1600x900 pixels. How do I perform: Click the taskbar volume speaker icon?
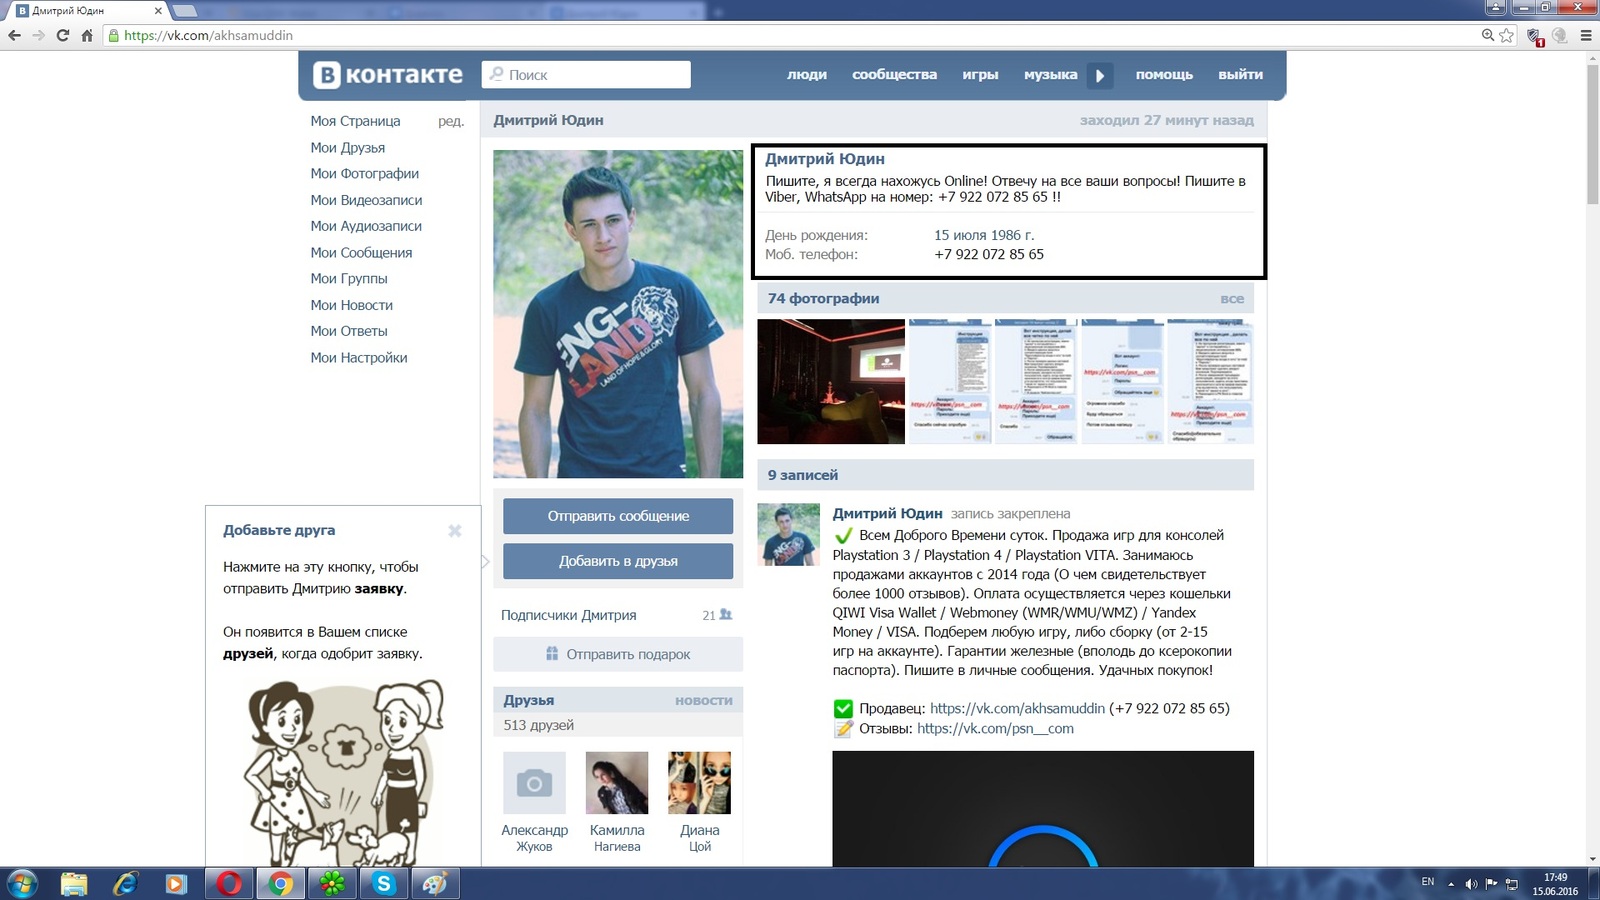(x=1471, y=884)
